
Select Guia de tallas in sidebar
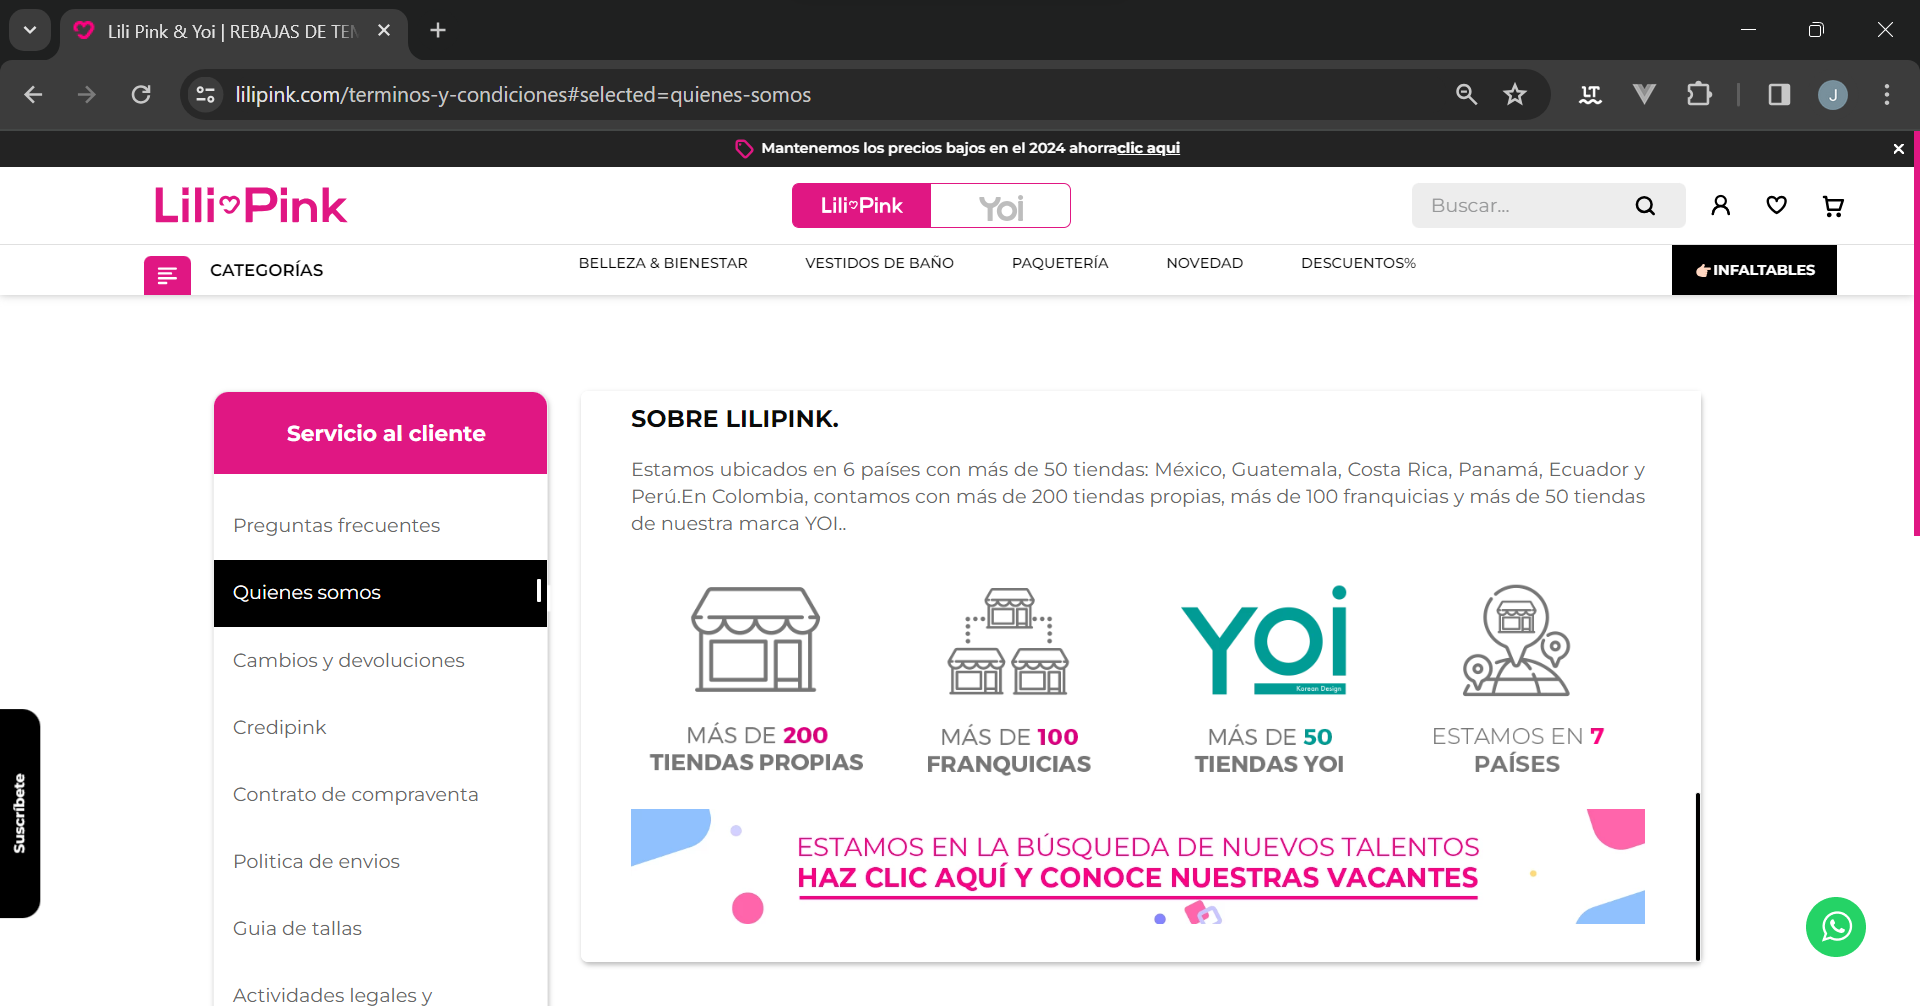click(x=380, y=928)
